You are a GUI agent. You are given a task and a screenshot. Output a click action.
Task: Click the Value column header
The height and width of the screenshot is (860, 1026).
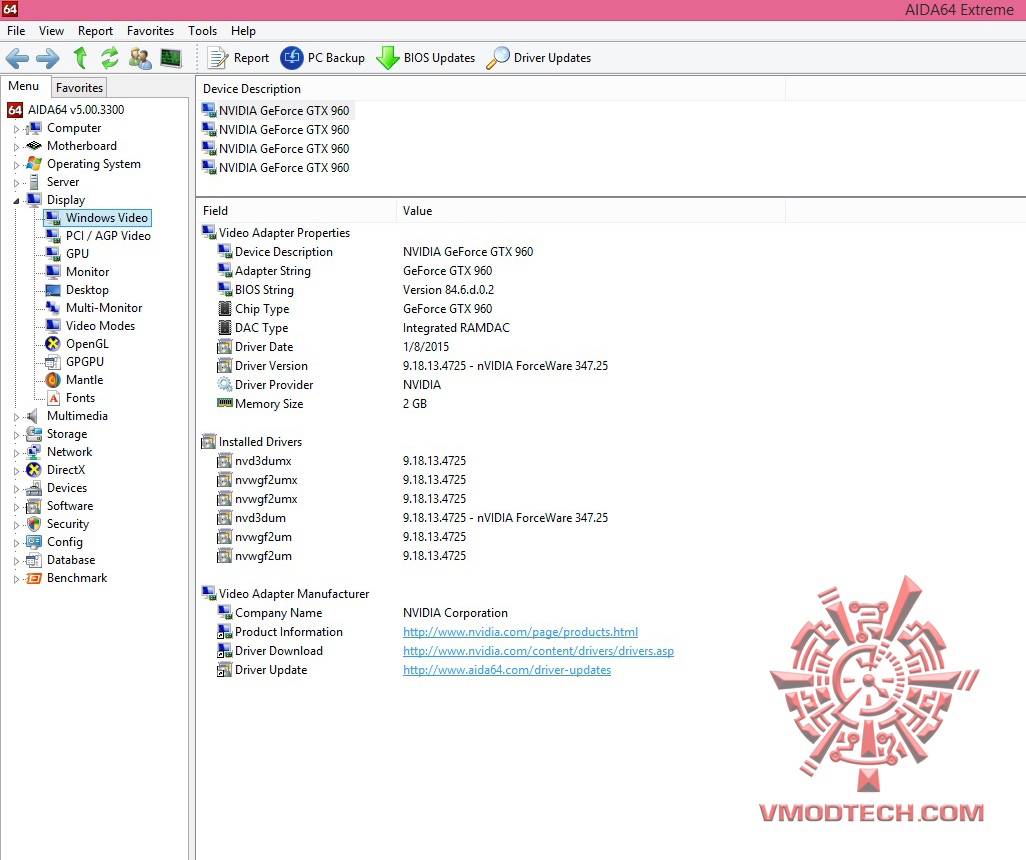click(x=591, y=211)
